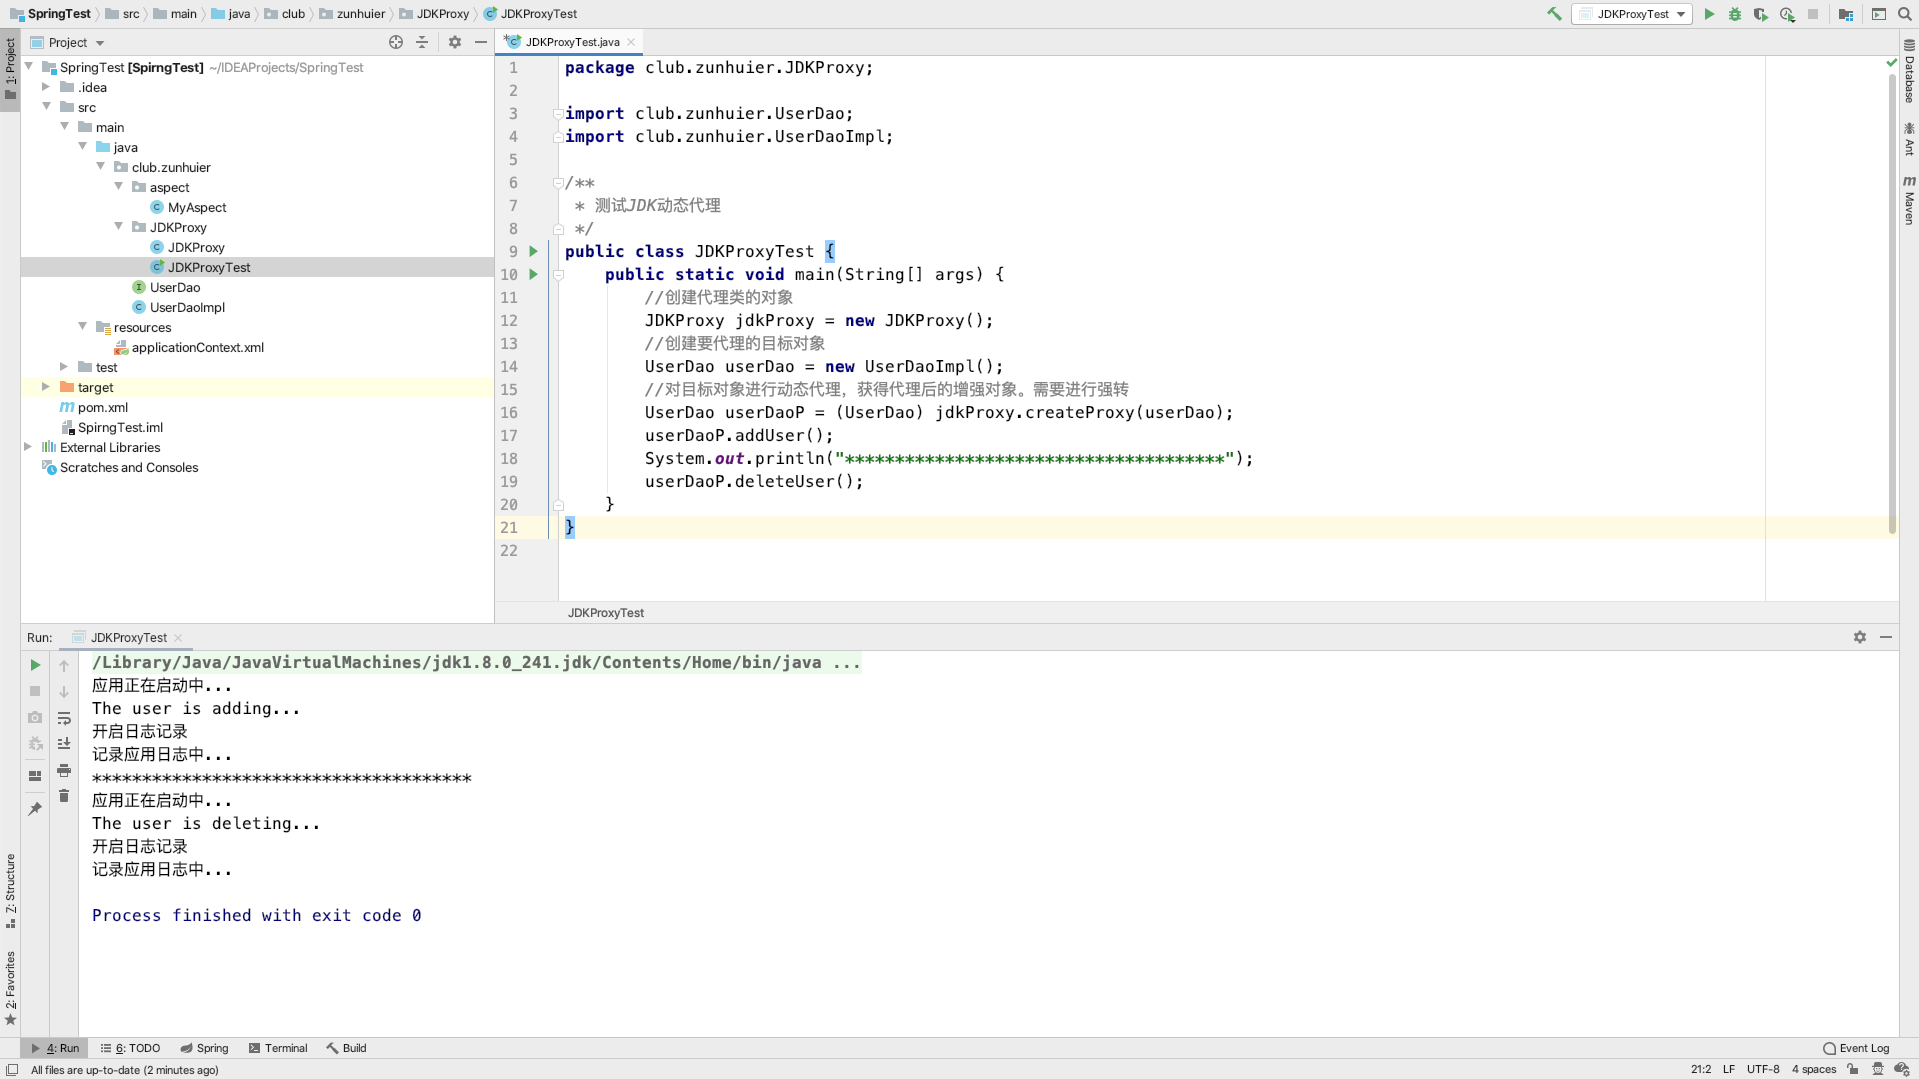Click stop icon in Run panel
The height and width of the screenshot is (1079, 1919).
click(35, 691)
